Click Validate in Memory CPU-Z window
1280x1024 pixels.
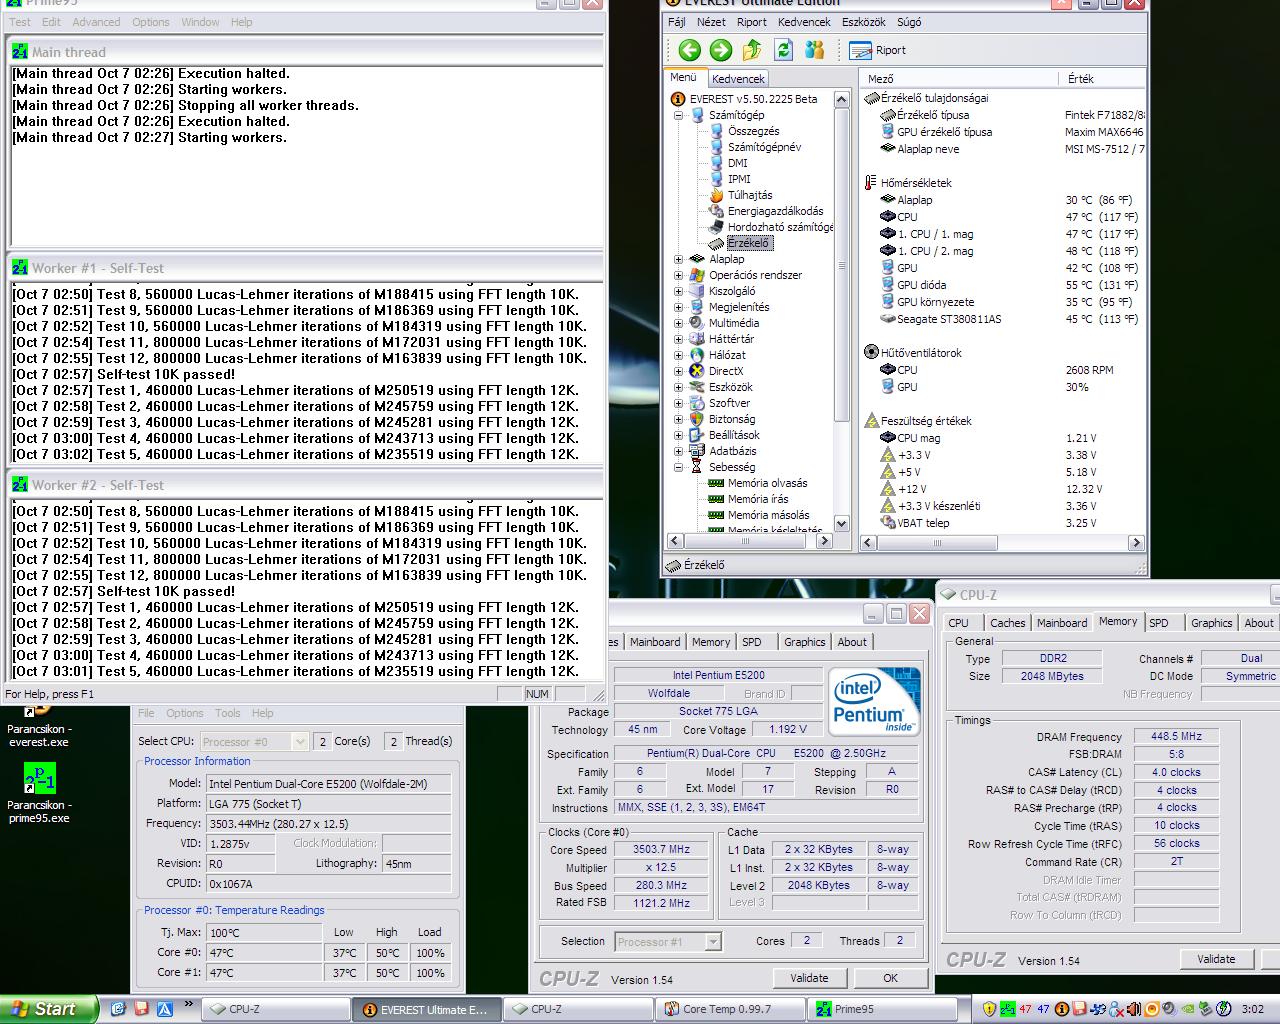click(1216, 959)
